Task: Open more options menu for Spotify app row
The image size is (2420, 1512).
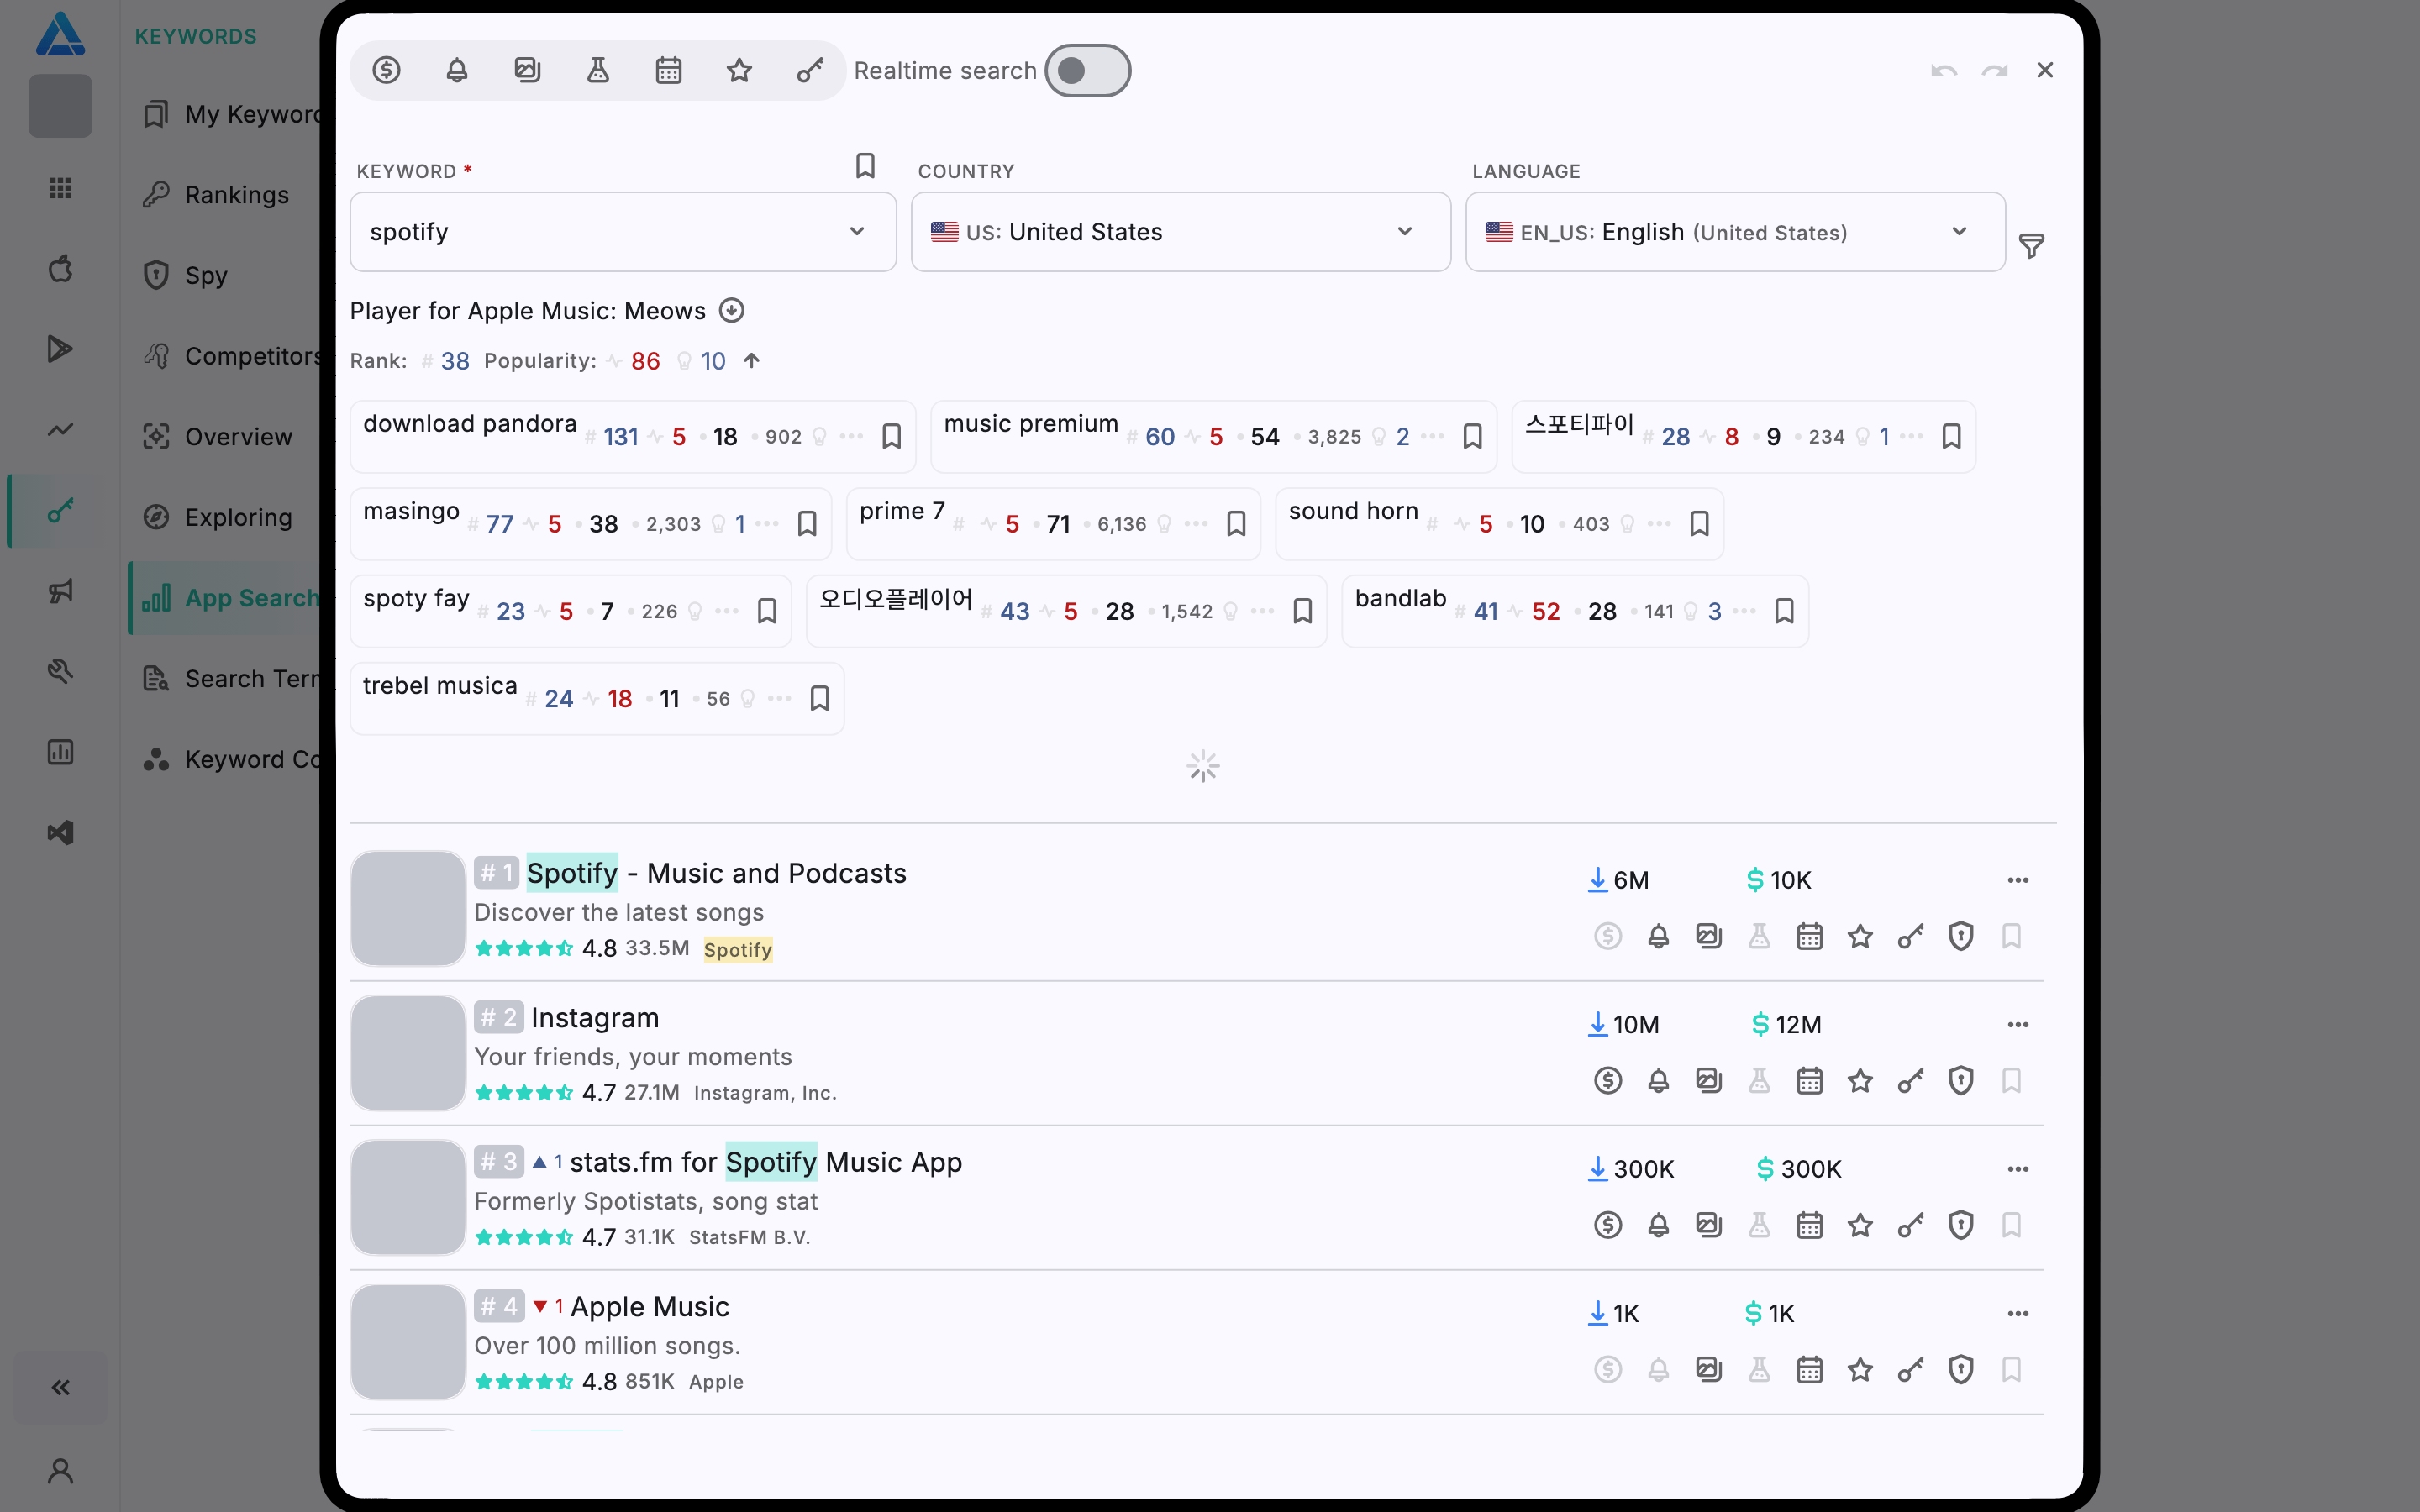Action: pyautogui.click(x=2018, y=880)
